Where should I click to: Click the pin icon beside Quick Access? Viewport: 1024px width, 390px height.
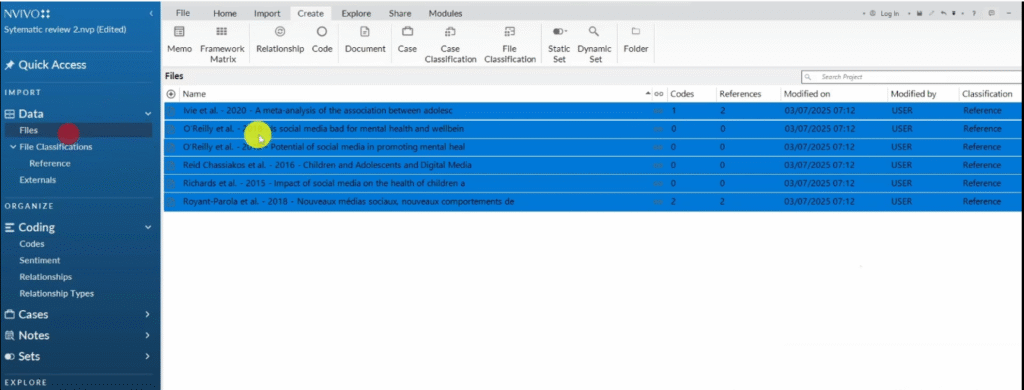9,65
